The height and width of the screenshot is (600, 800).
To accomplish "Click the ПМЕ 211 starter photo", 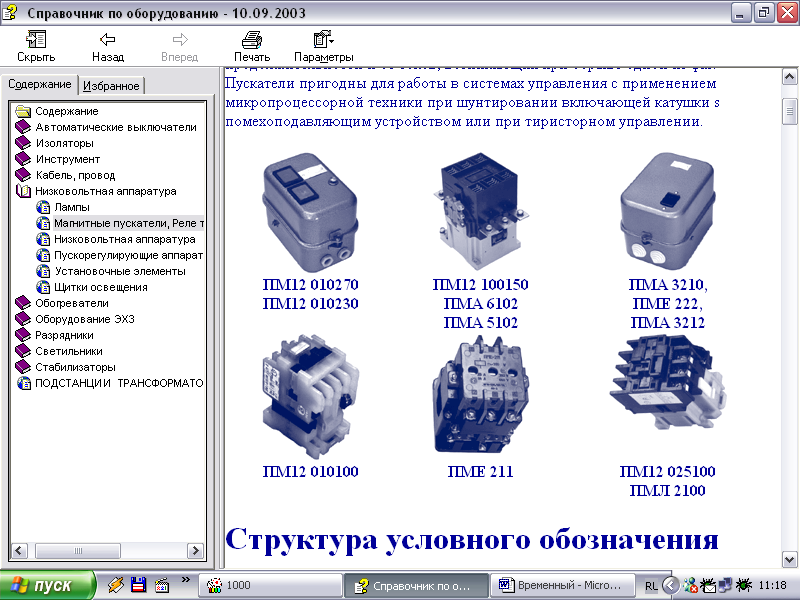I will coord(480,394).
